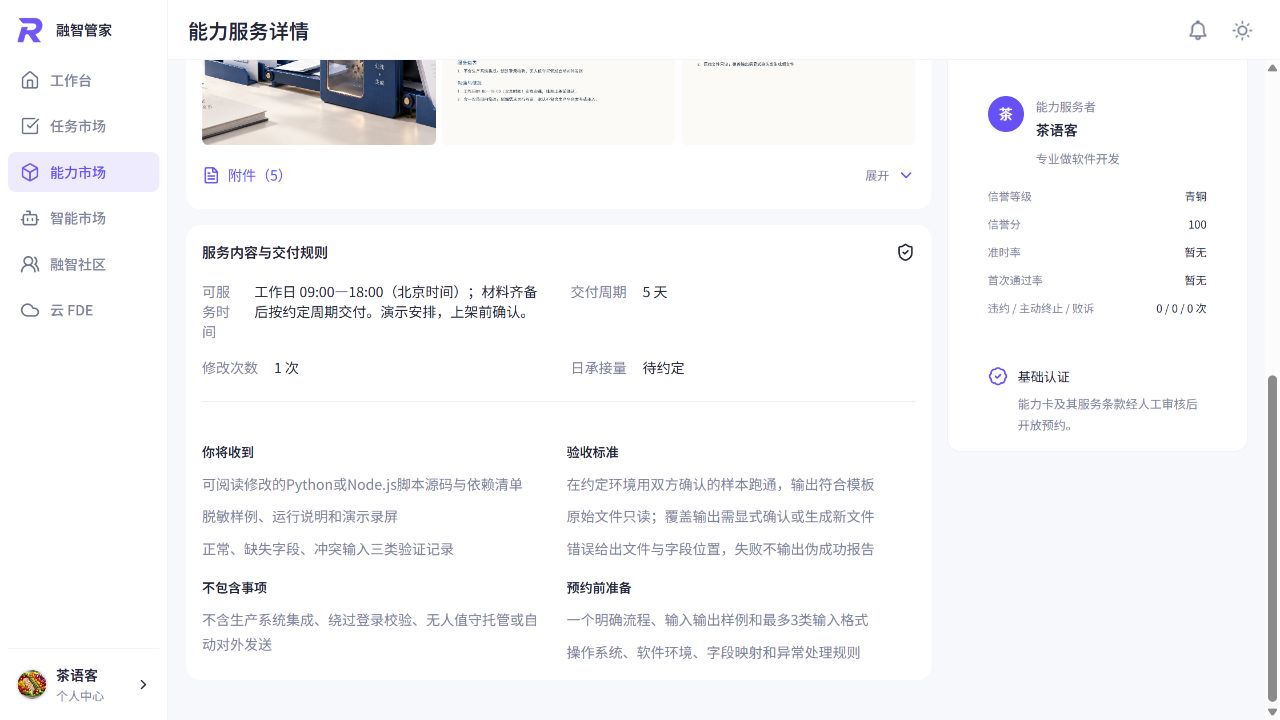Click 预约前准备 heading
This screenshot has width=1280, height=720.
[599, 588]
